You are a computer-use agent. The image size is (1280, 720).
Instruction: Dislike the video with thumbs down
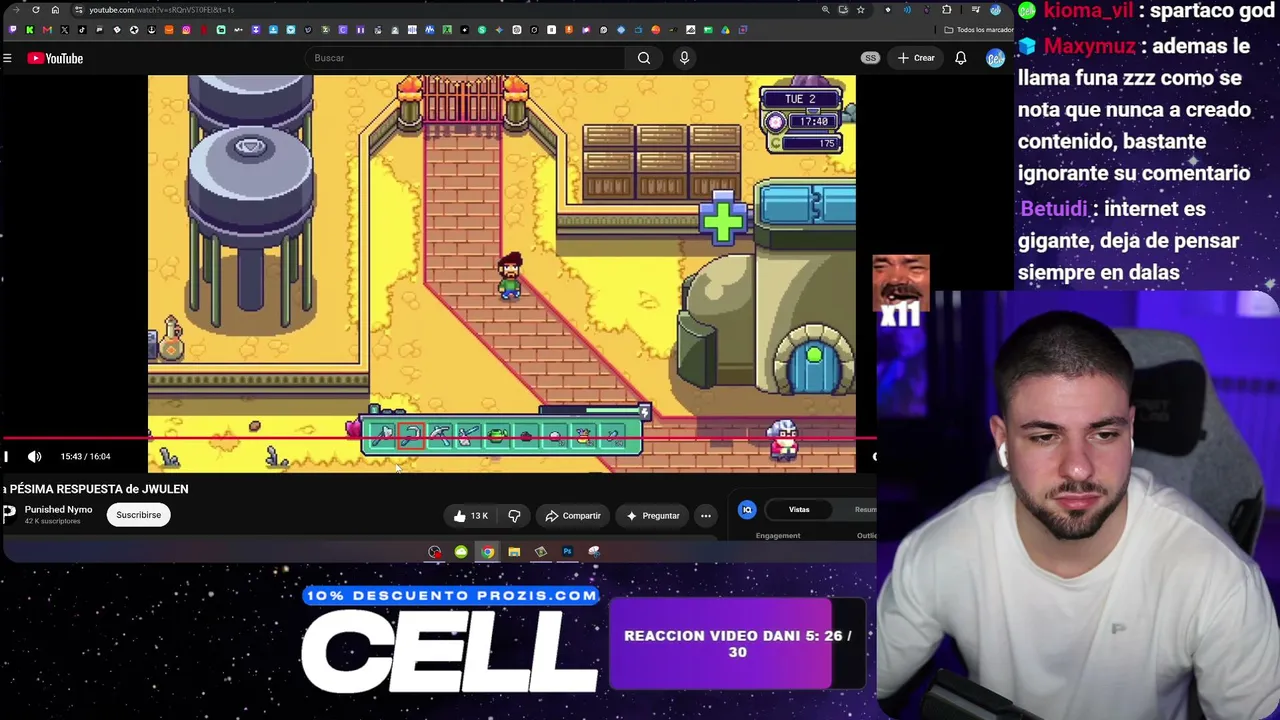pos(514,516)
